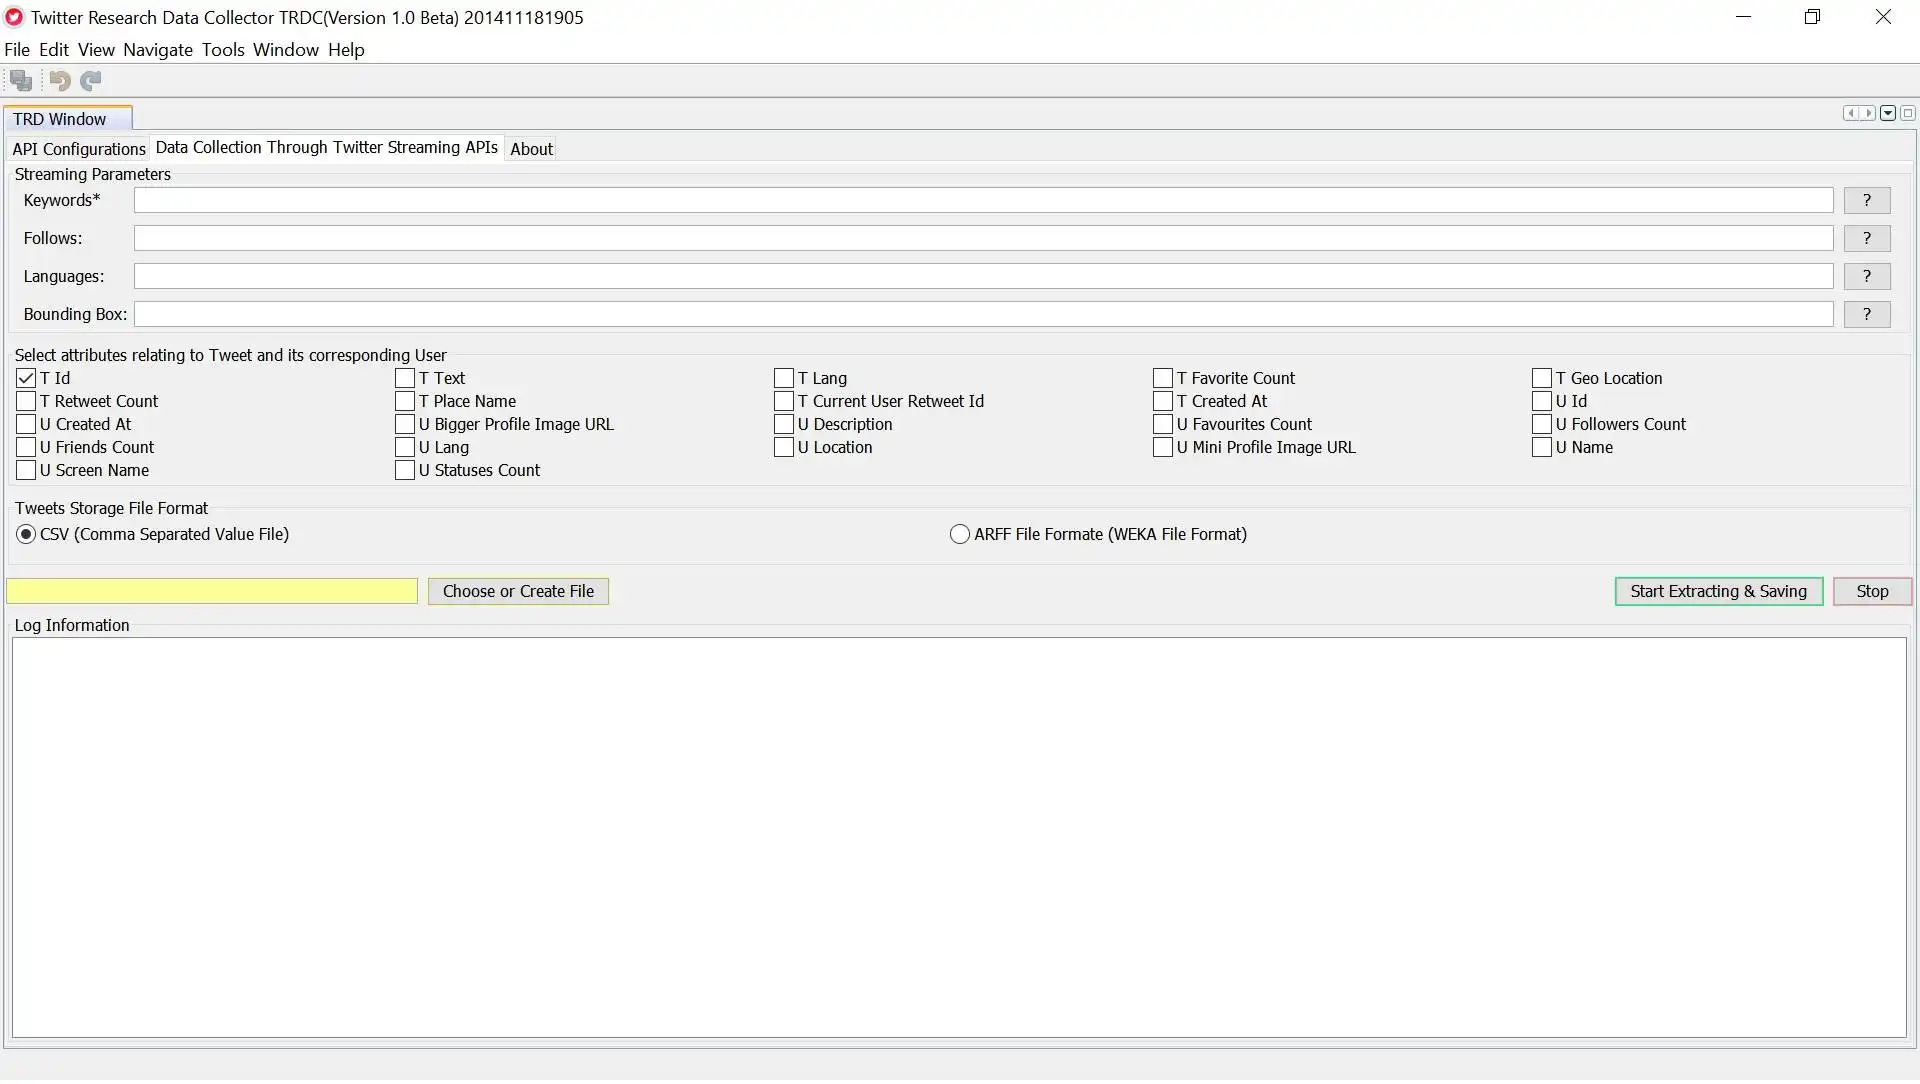Expand the Navigate menu
Image resolution: width=1920 pixels, height=1084 pixels.
click(157, 49)
